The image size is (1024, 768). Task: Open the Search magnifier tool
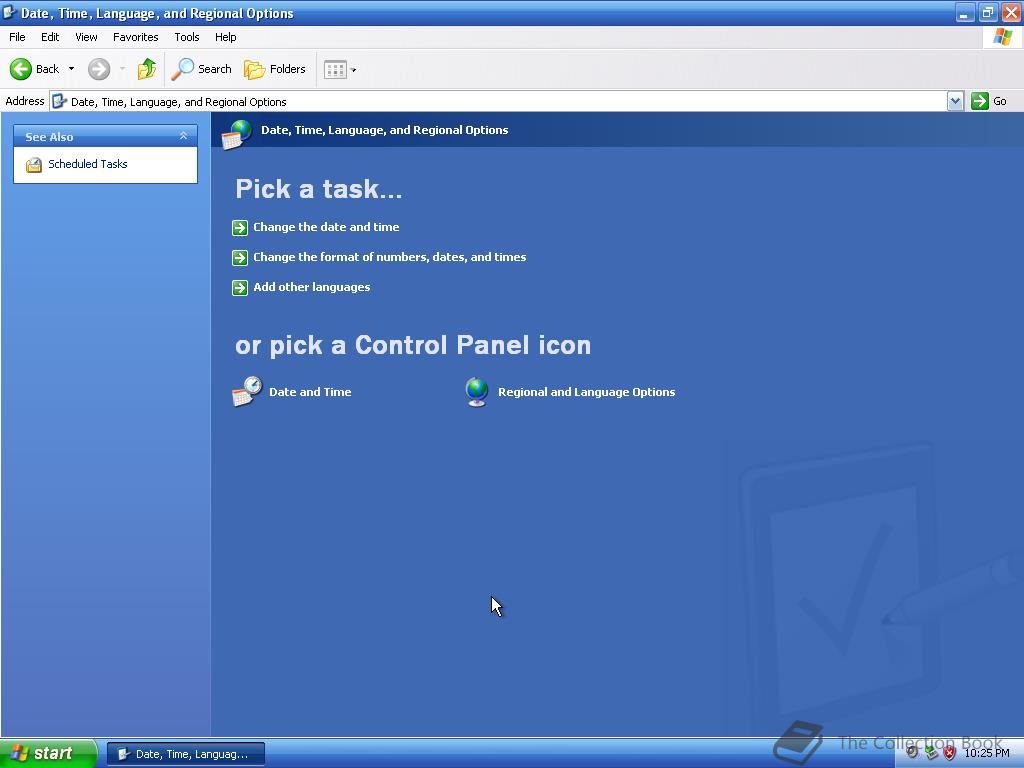tap(201, 69)
